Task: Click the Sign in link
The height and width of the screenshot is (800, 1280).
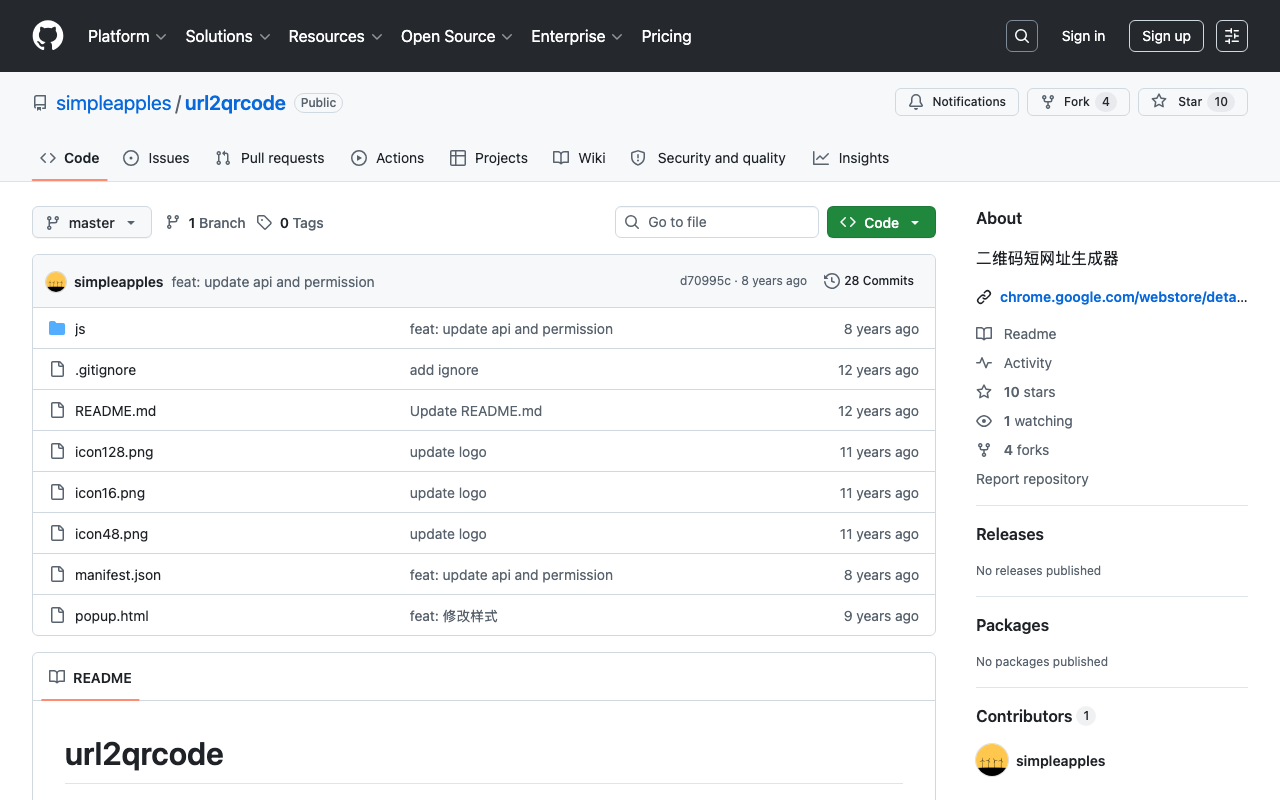Action: [x=1083, y=36]
